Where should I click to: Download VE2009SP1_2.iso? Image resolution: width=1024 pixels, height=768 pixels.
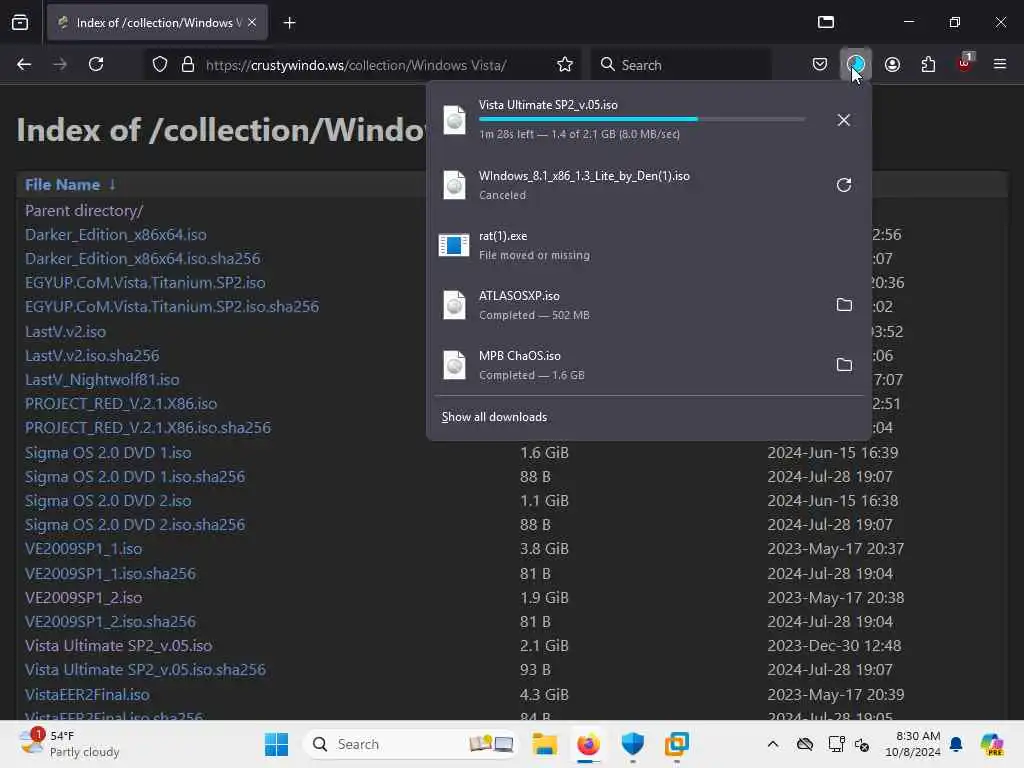point(84,598)
